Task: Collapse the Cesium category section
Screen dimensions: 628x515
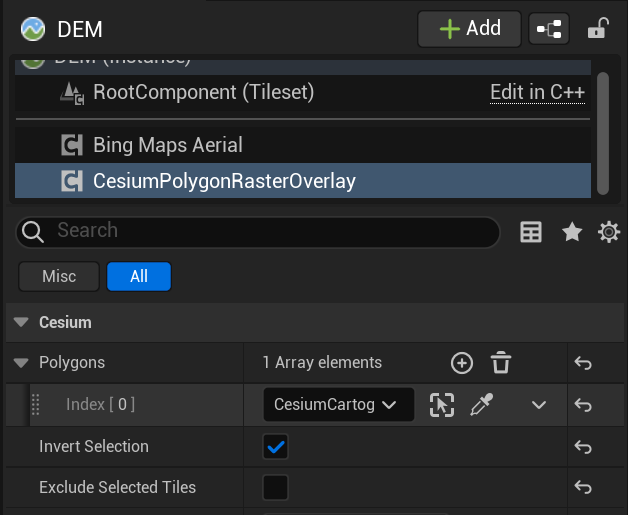Action: click(21, 322)
